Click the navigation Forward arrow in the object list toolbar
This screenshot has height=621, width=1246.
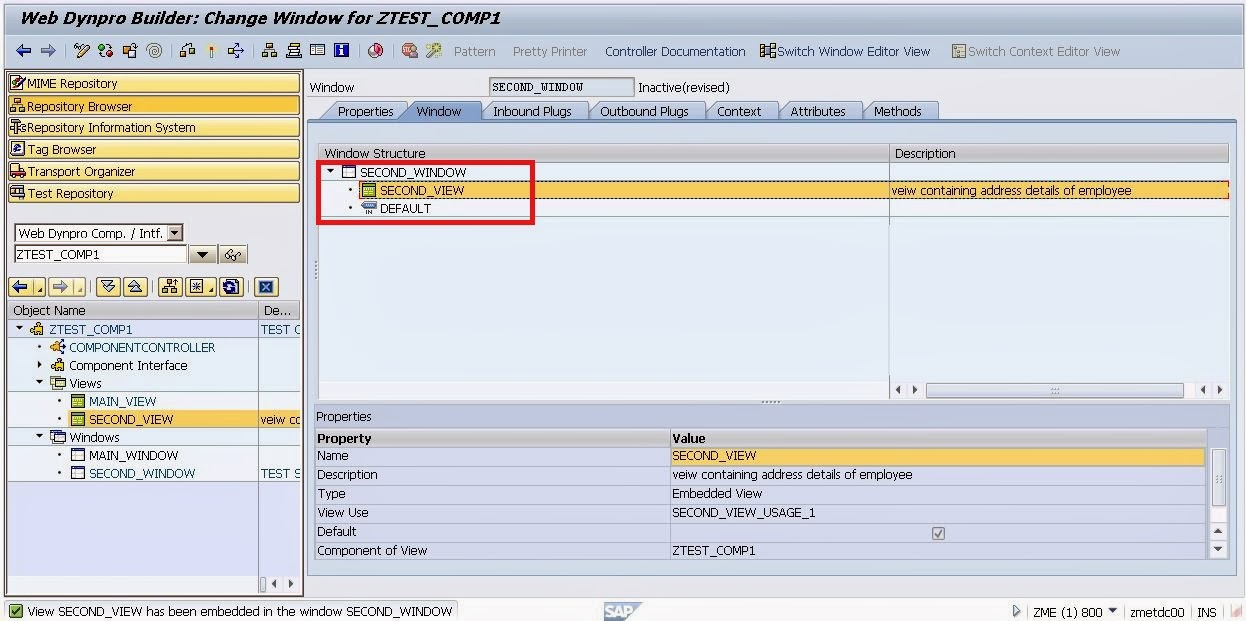pyautogui.click(x=61, y=287)
